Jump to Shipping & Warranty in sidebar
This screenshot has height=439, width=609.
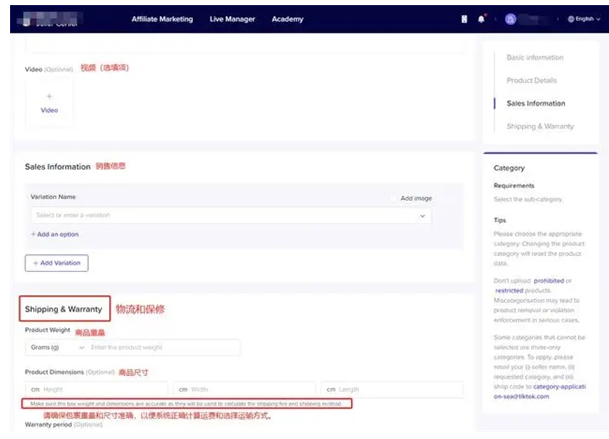coord(541,126)
